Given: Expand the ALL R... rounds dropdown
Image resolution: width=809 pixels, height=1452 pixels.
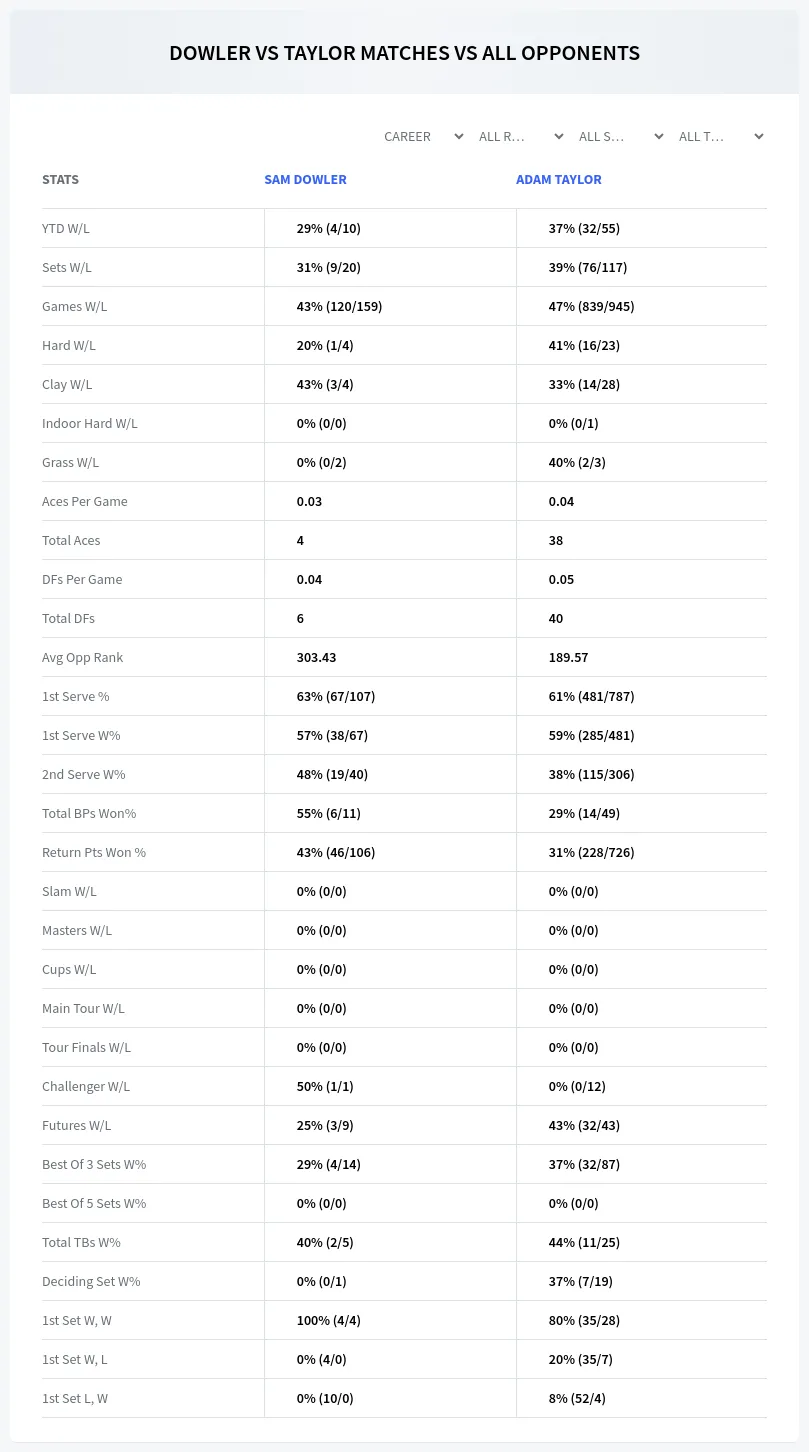Looking at the screenshot, I should [521, 136].
